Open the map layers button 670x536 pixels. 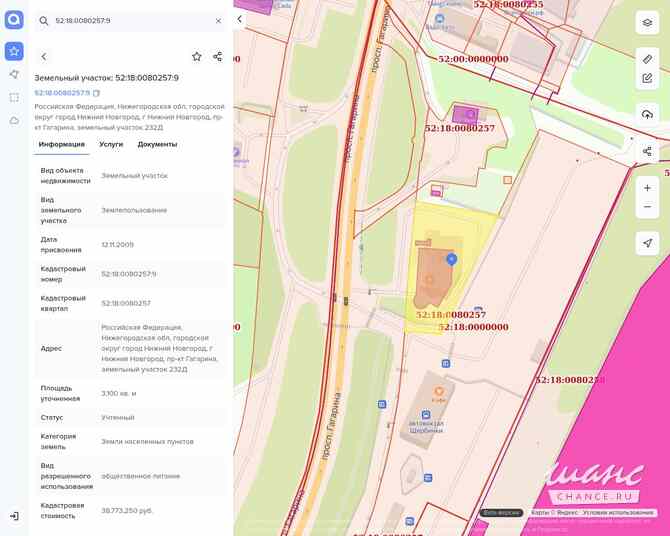pyautogui.click(x=647, y=23)
